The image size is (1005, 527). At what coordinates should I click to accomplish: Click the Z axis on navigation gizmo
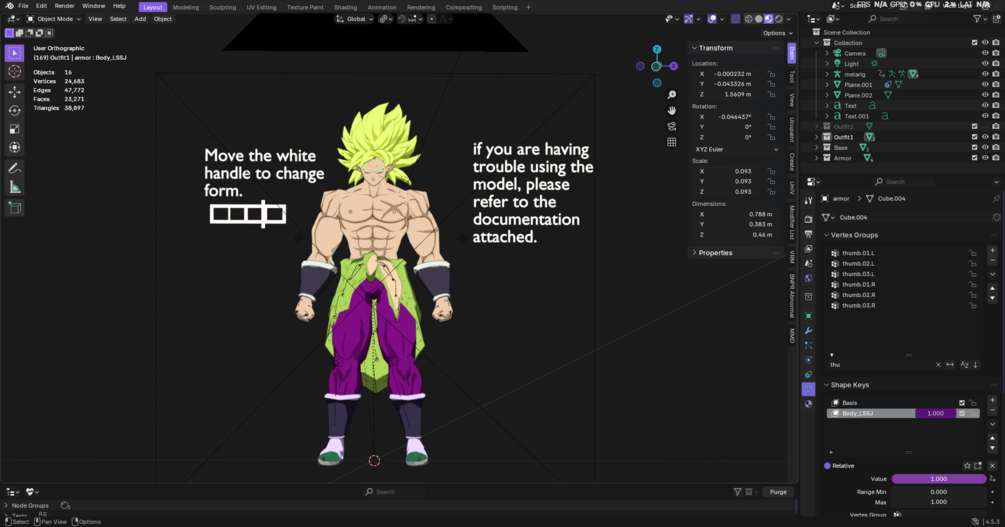click(656, 49)
